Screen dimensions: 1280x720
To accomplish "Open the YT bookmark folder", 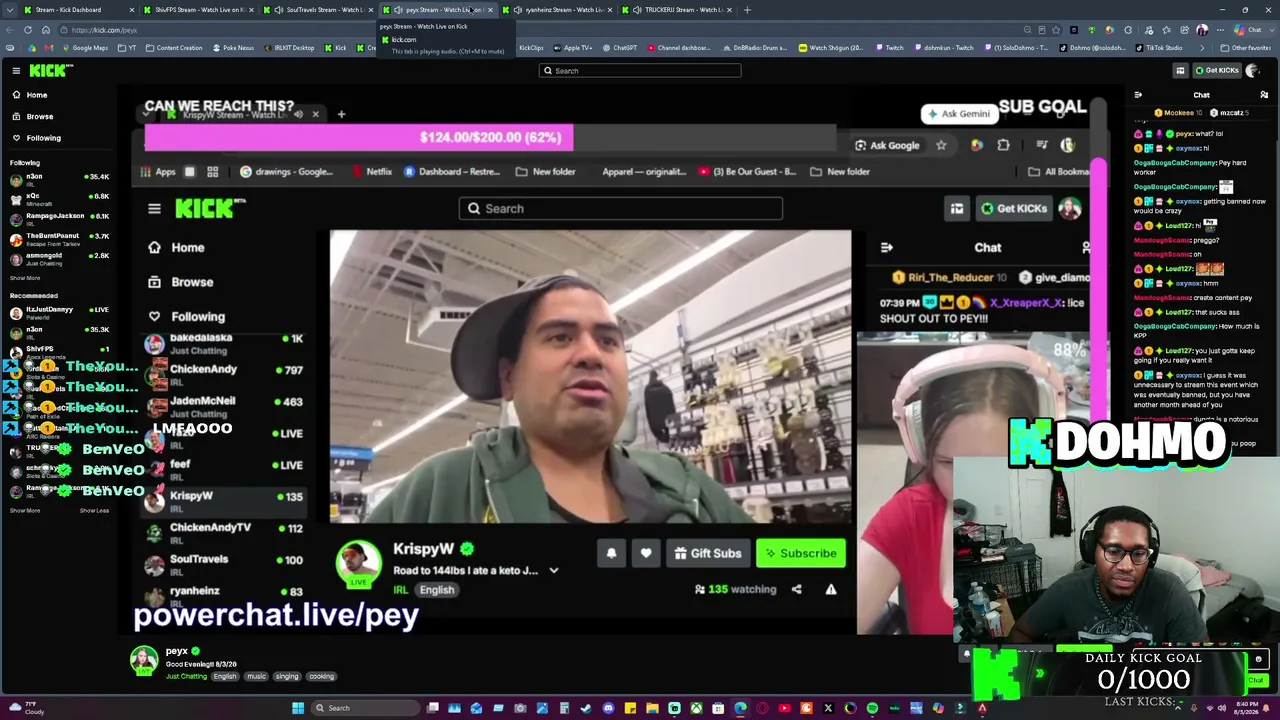I will 128,48.
